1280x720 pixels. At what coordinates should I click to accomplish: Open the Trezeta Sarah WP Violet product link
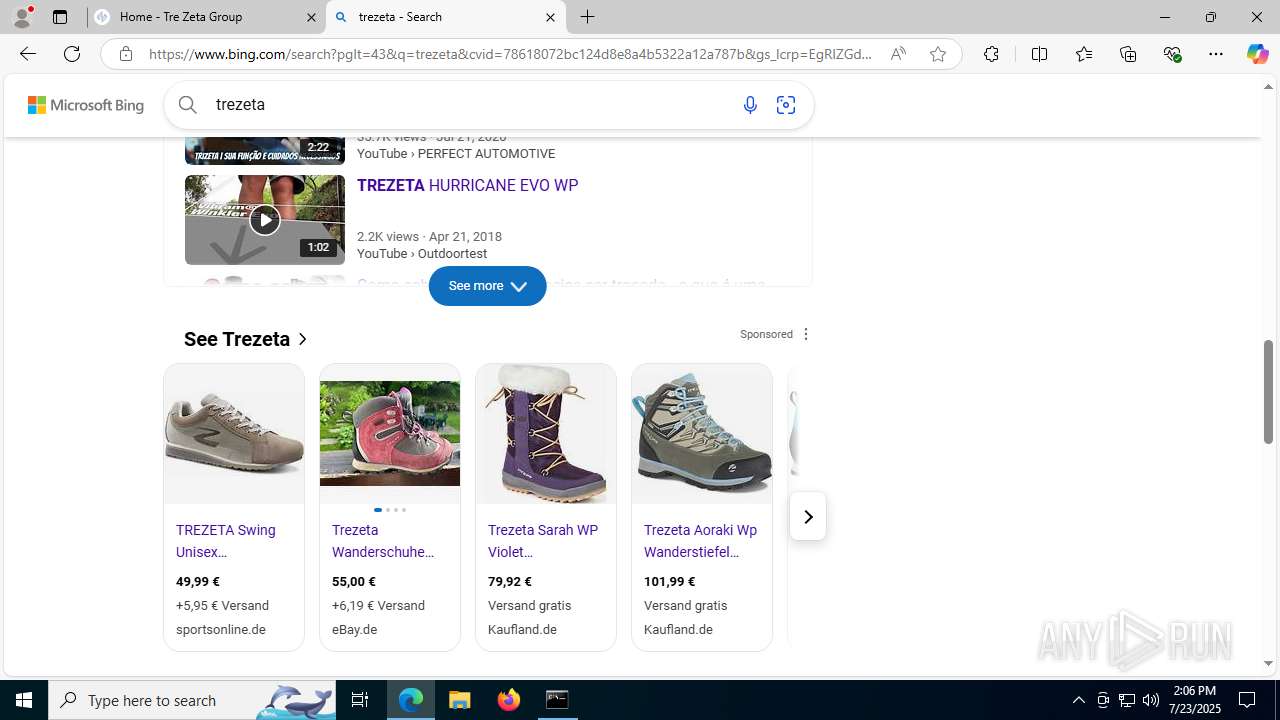point(543,541)
